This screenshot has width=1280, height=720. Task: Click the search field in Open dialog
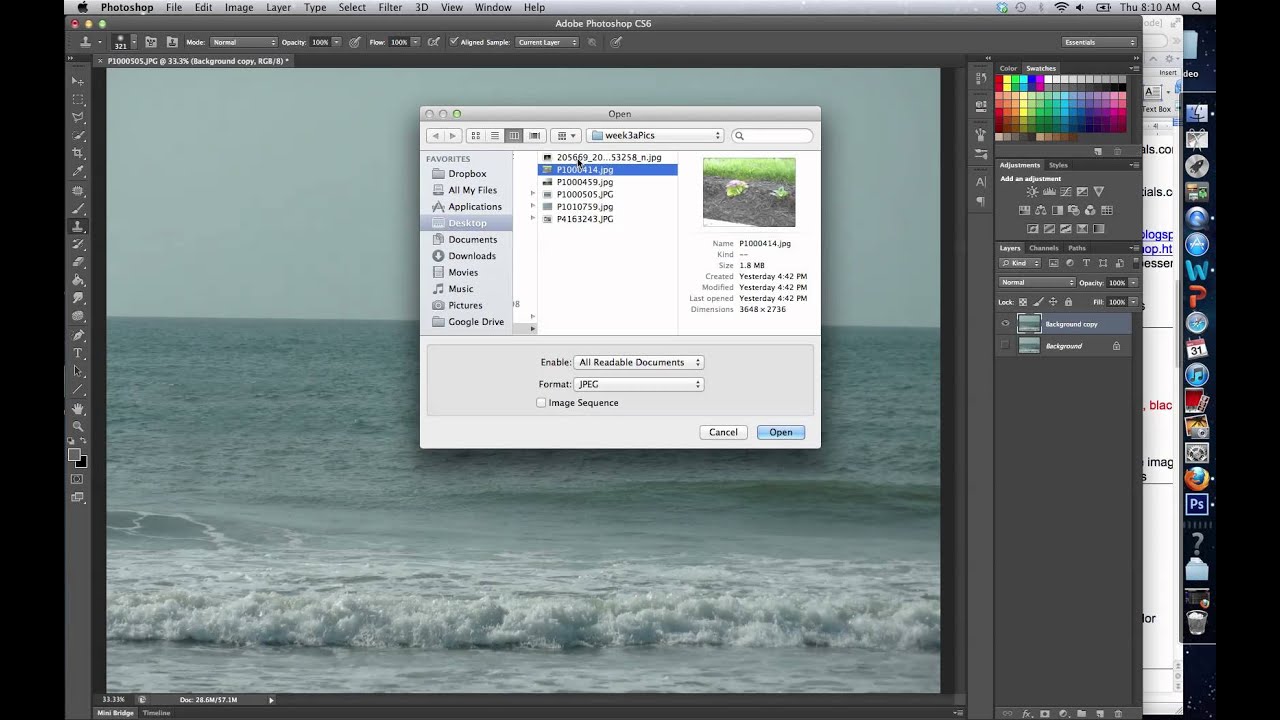[x=772, y=136]
